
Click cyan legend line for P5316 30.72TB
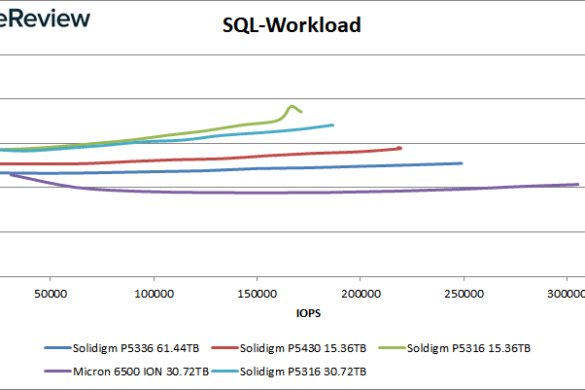click(x=225, y=371)
